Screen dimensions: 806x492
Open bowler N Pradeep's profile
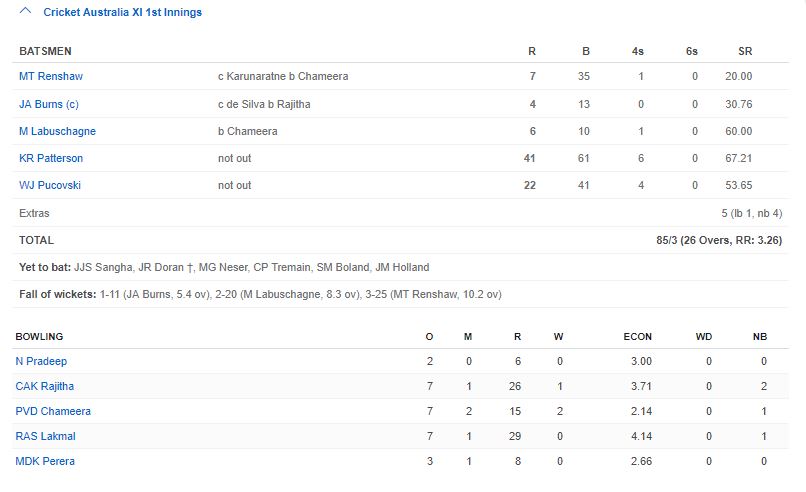click(41, 361)
